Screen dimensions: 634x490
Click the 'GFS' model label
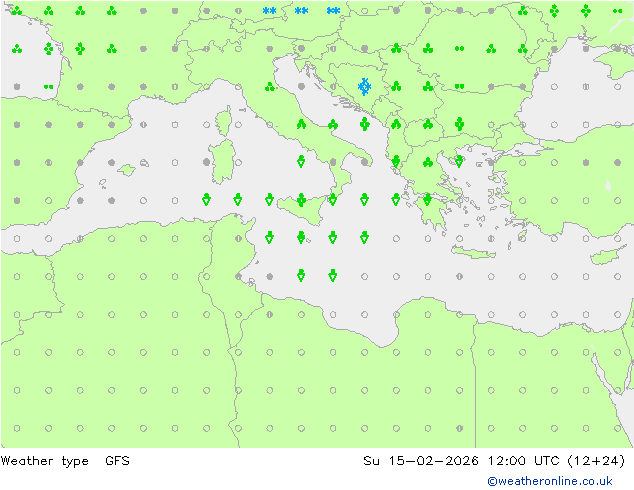point(117,460)
